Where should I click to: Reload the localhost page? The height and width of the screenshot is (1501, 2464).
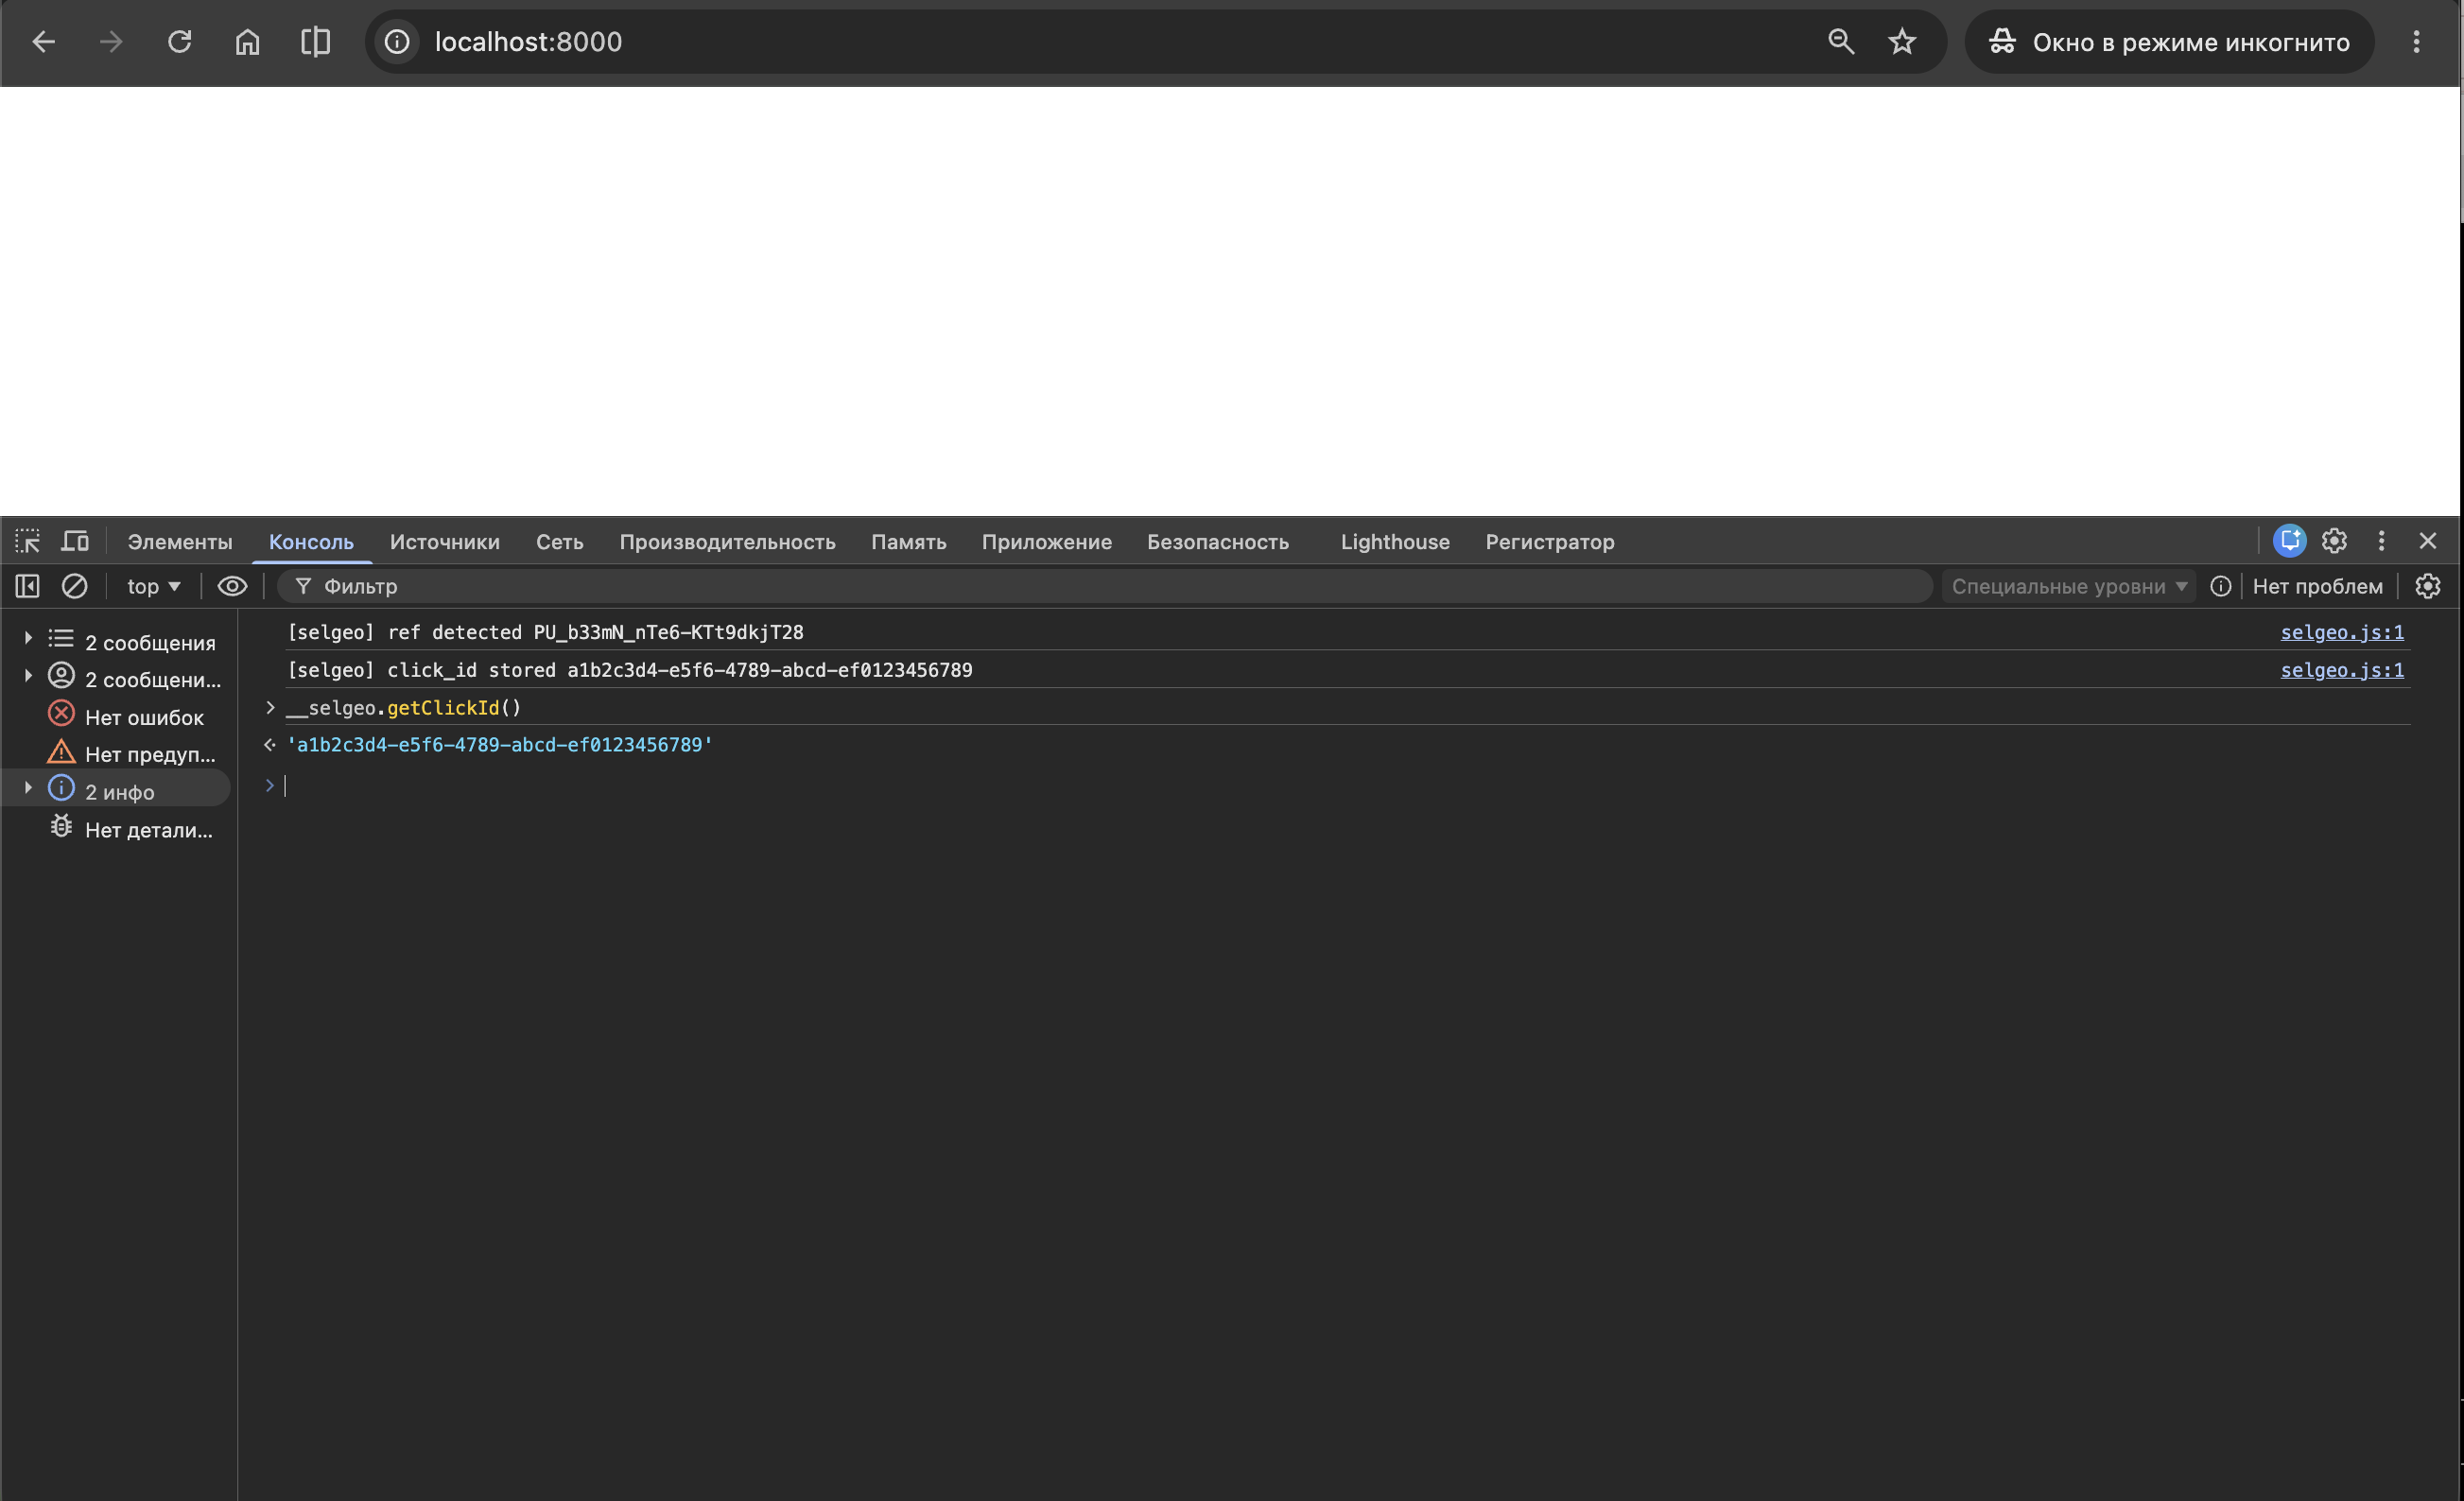(179, 42)
